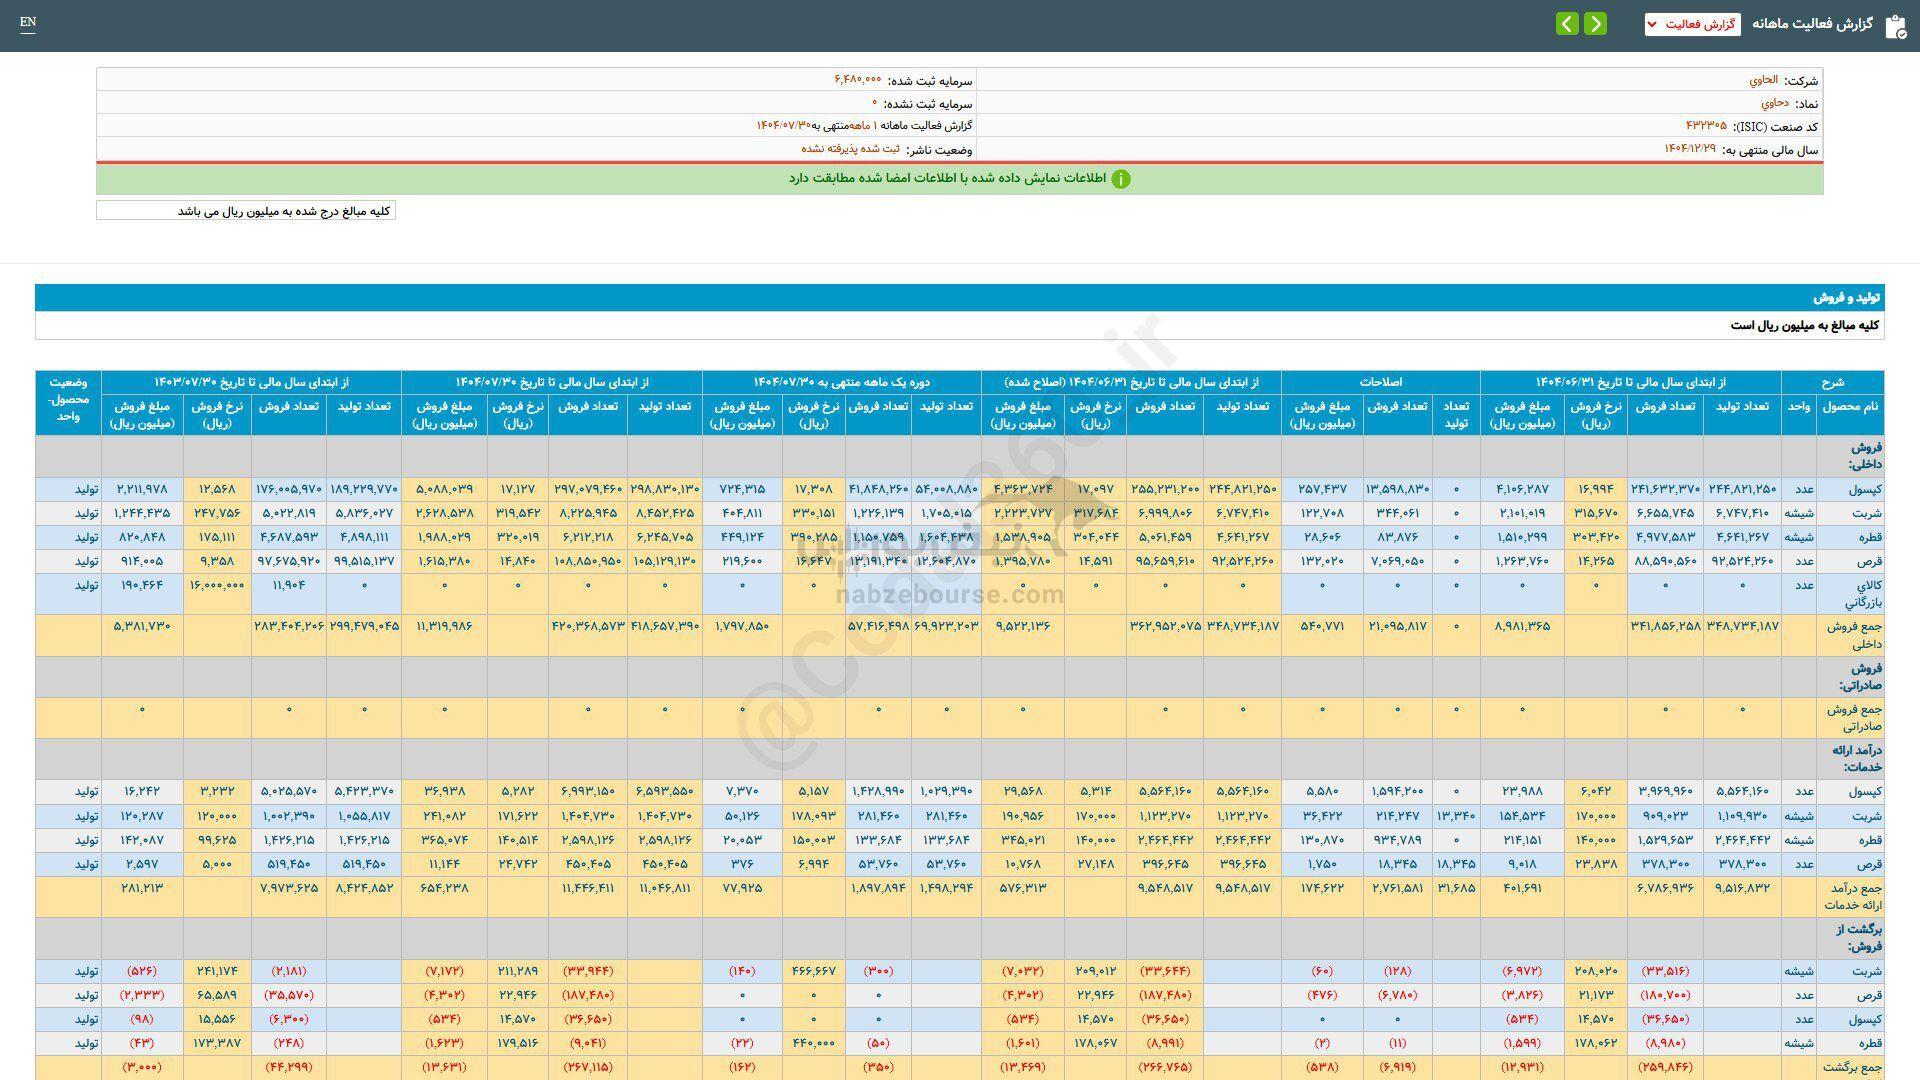
Task: Click the شرح column header
Action: click(x=1832, y=382)
